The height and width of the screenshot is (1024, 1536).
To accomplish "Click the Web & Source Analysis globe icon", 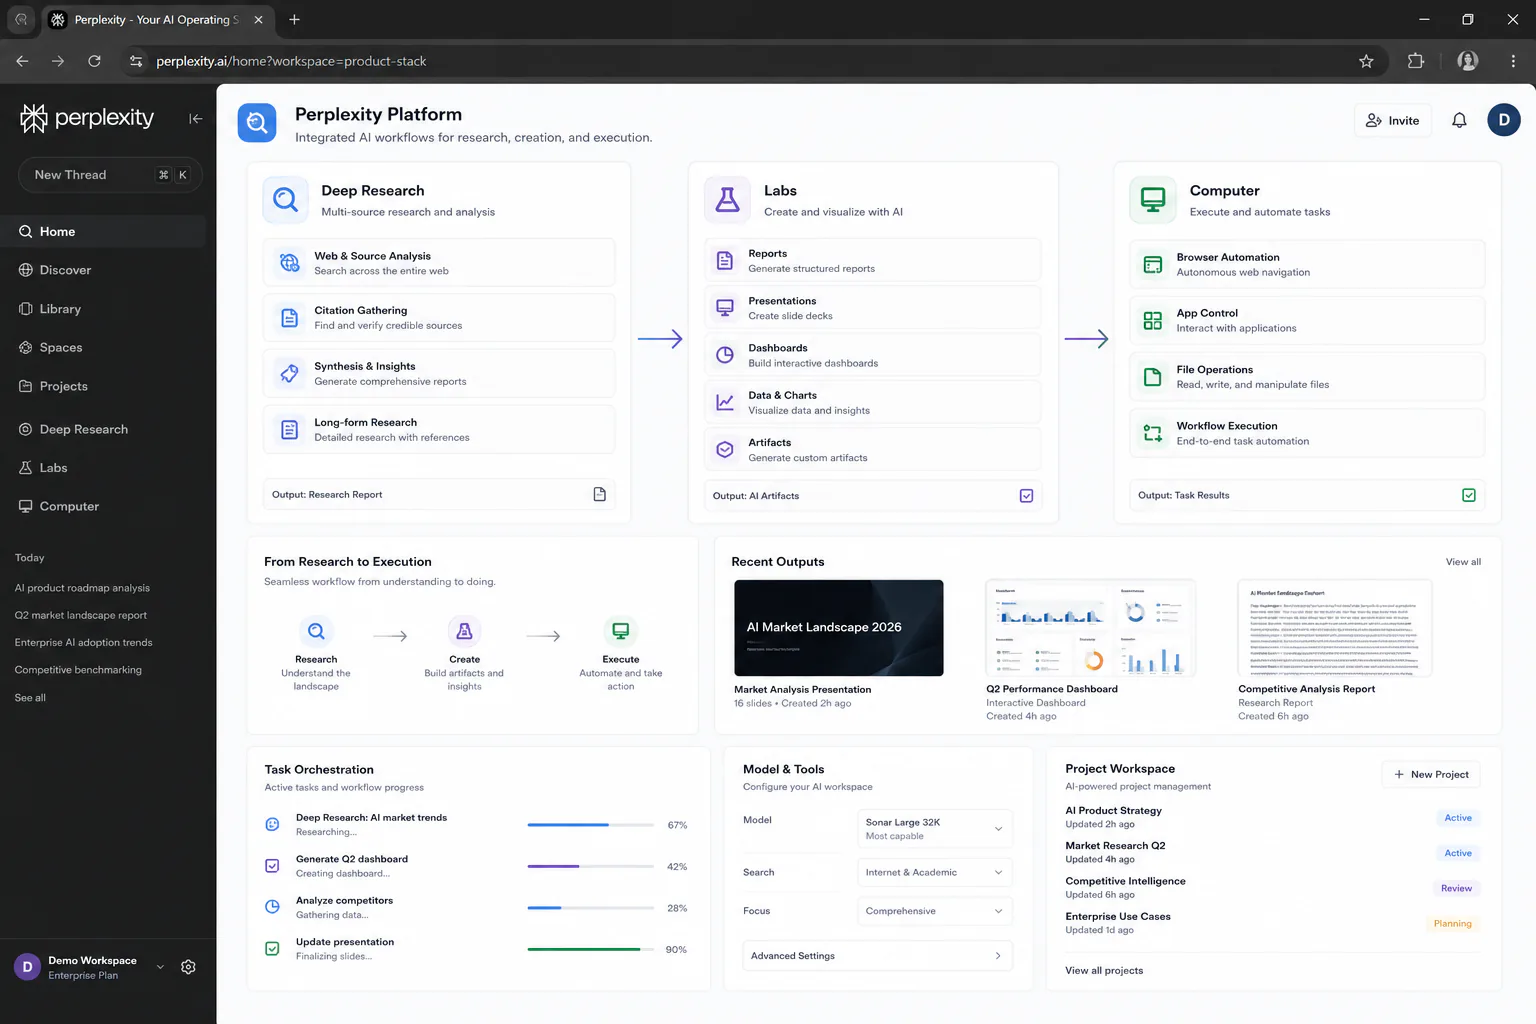I will (x=289, y=262).
